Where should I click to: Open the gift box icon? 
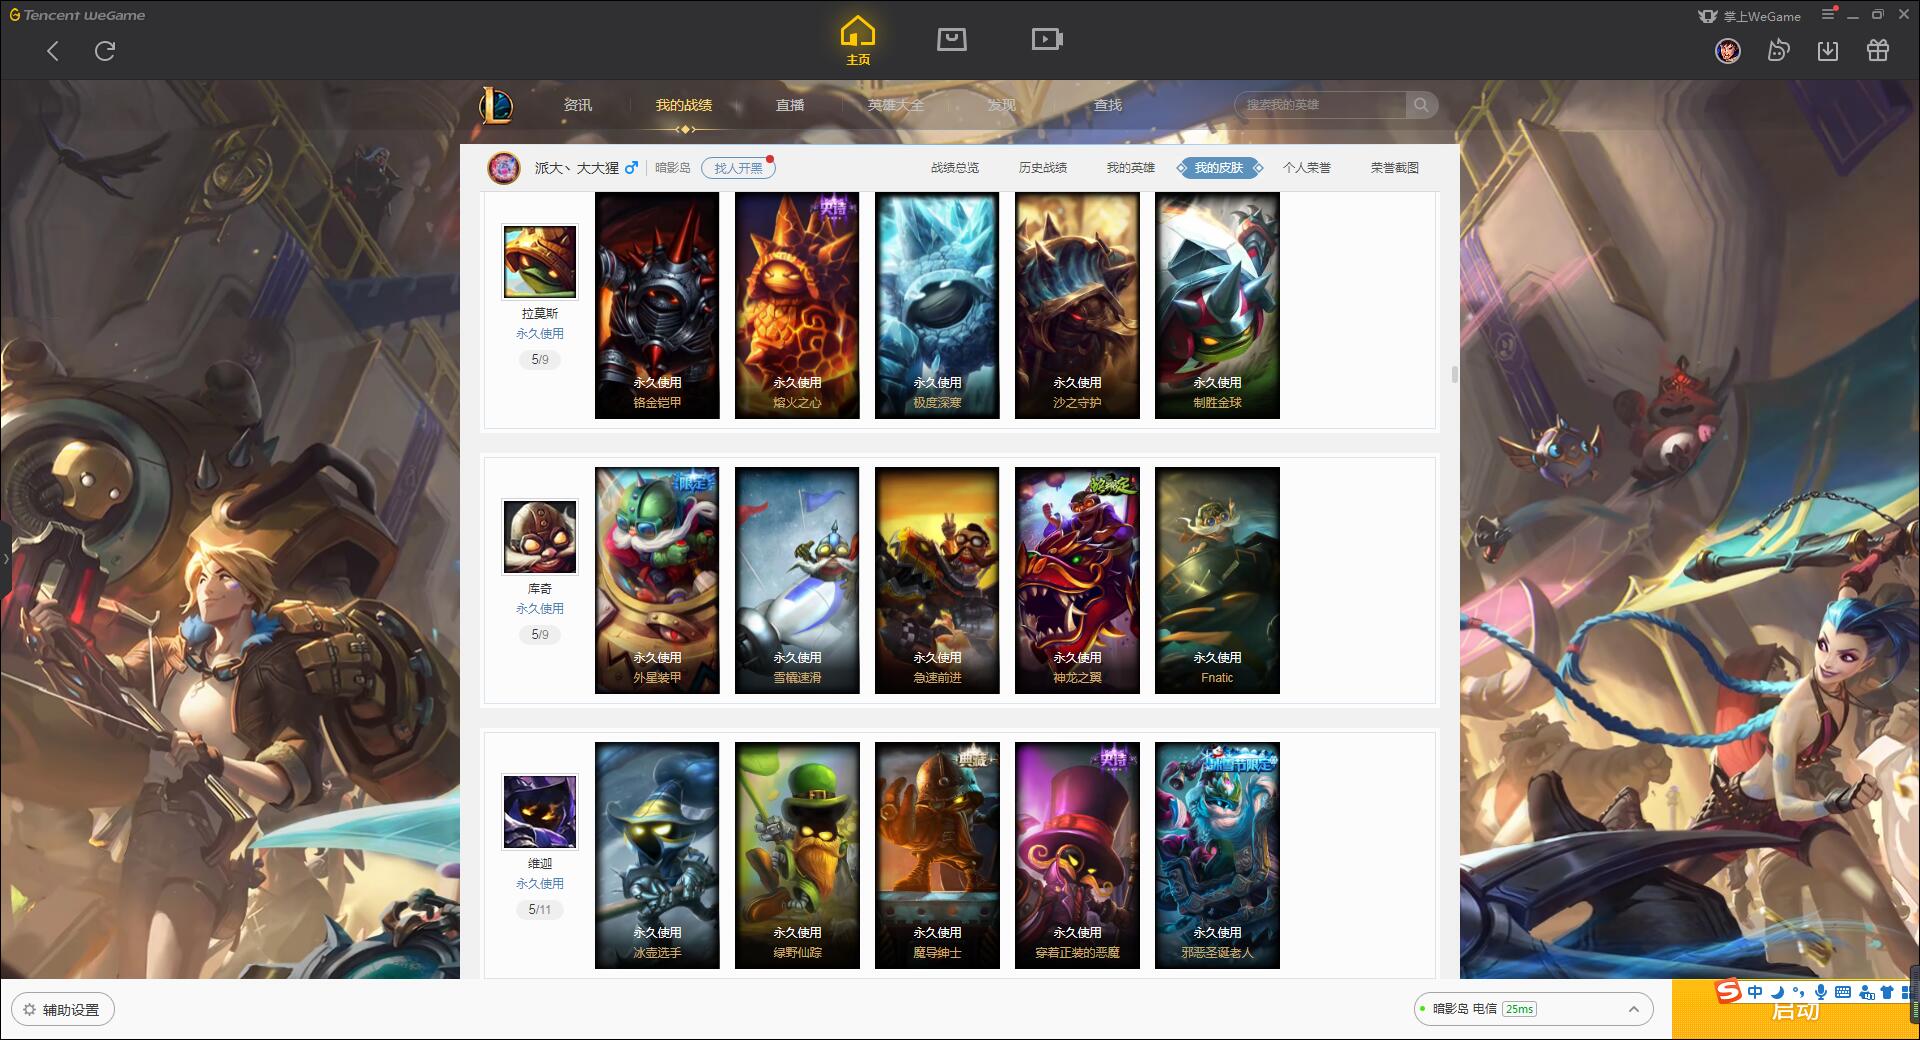(x=1878, y=50)
